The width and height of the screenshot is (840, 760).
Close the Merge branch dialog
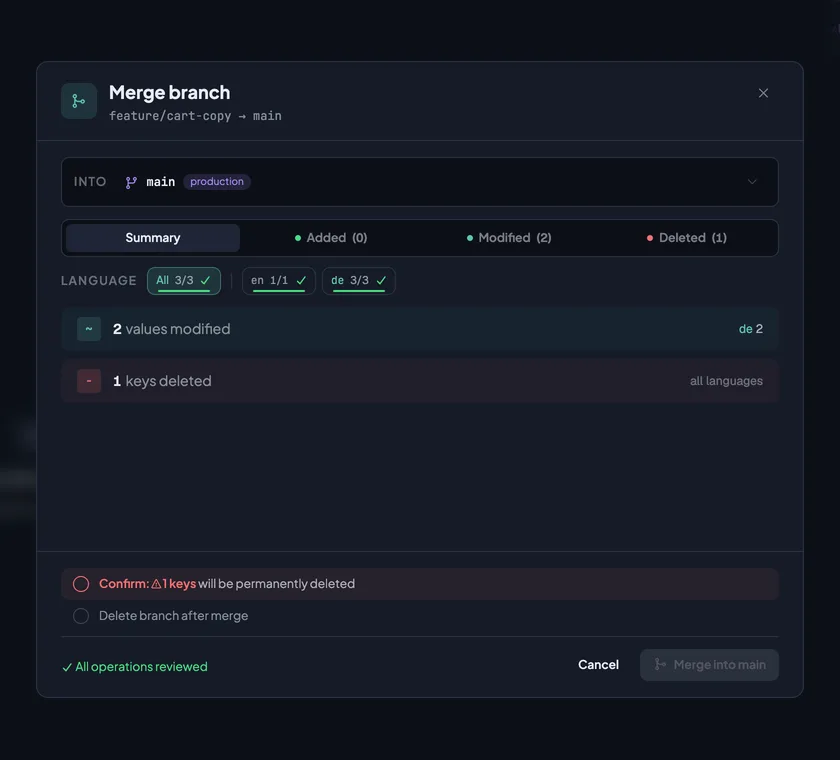pyautogui.click(x=763, y=93)
